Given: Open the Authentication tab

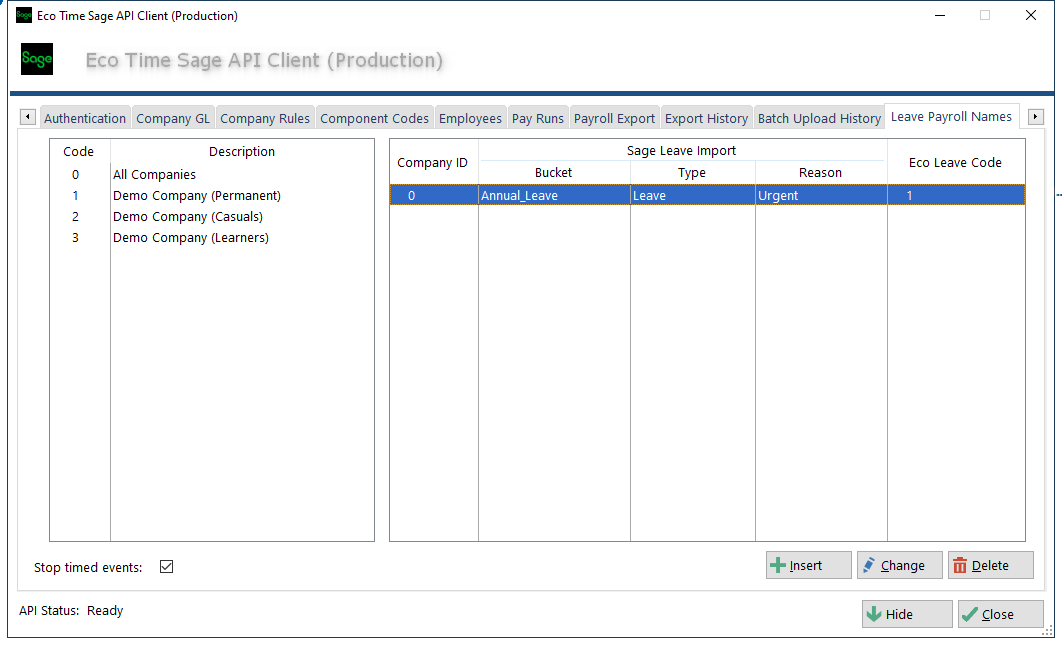Looking at the screenshot, I should 85,118.
